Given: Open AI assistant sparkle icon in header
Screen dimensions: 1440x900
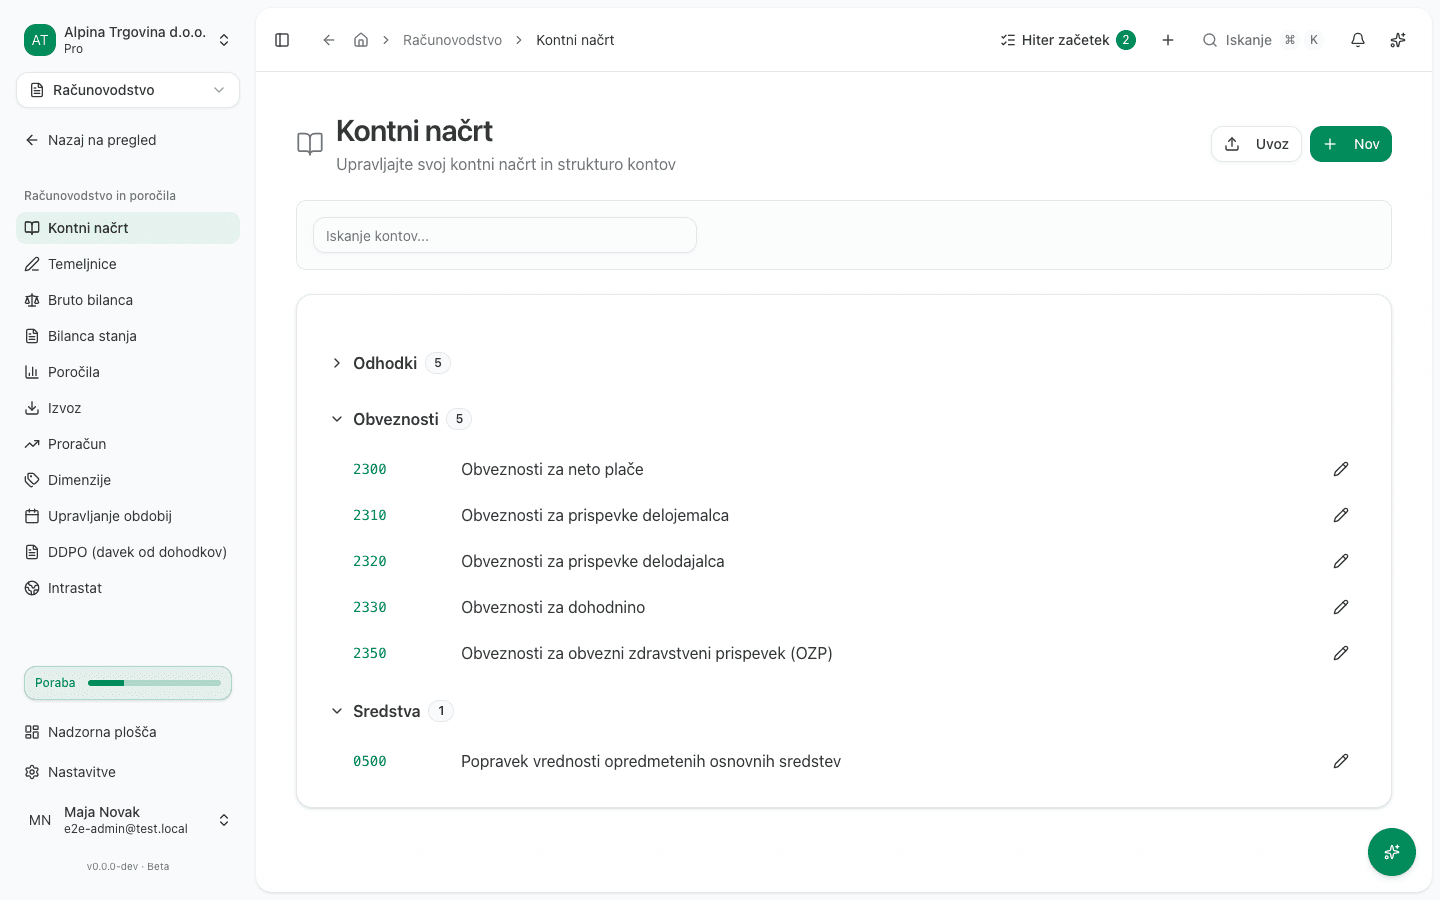Looking at the screenshot, I should [1398, 40].
